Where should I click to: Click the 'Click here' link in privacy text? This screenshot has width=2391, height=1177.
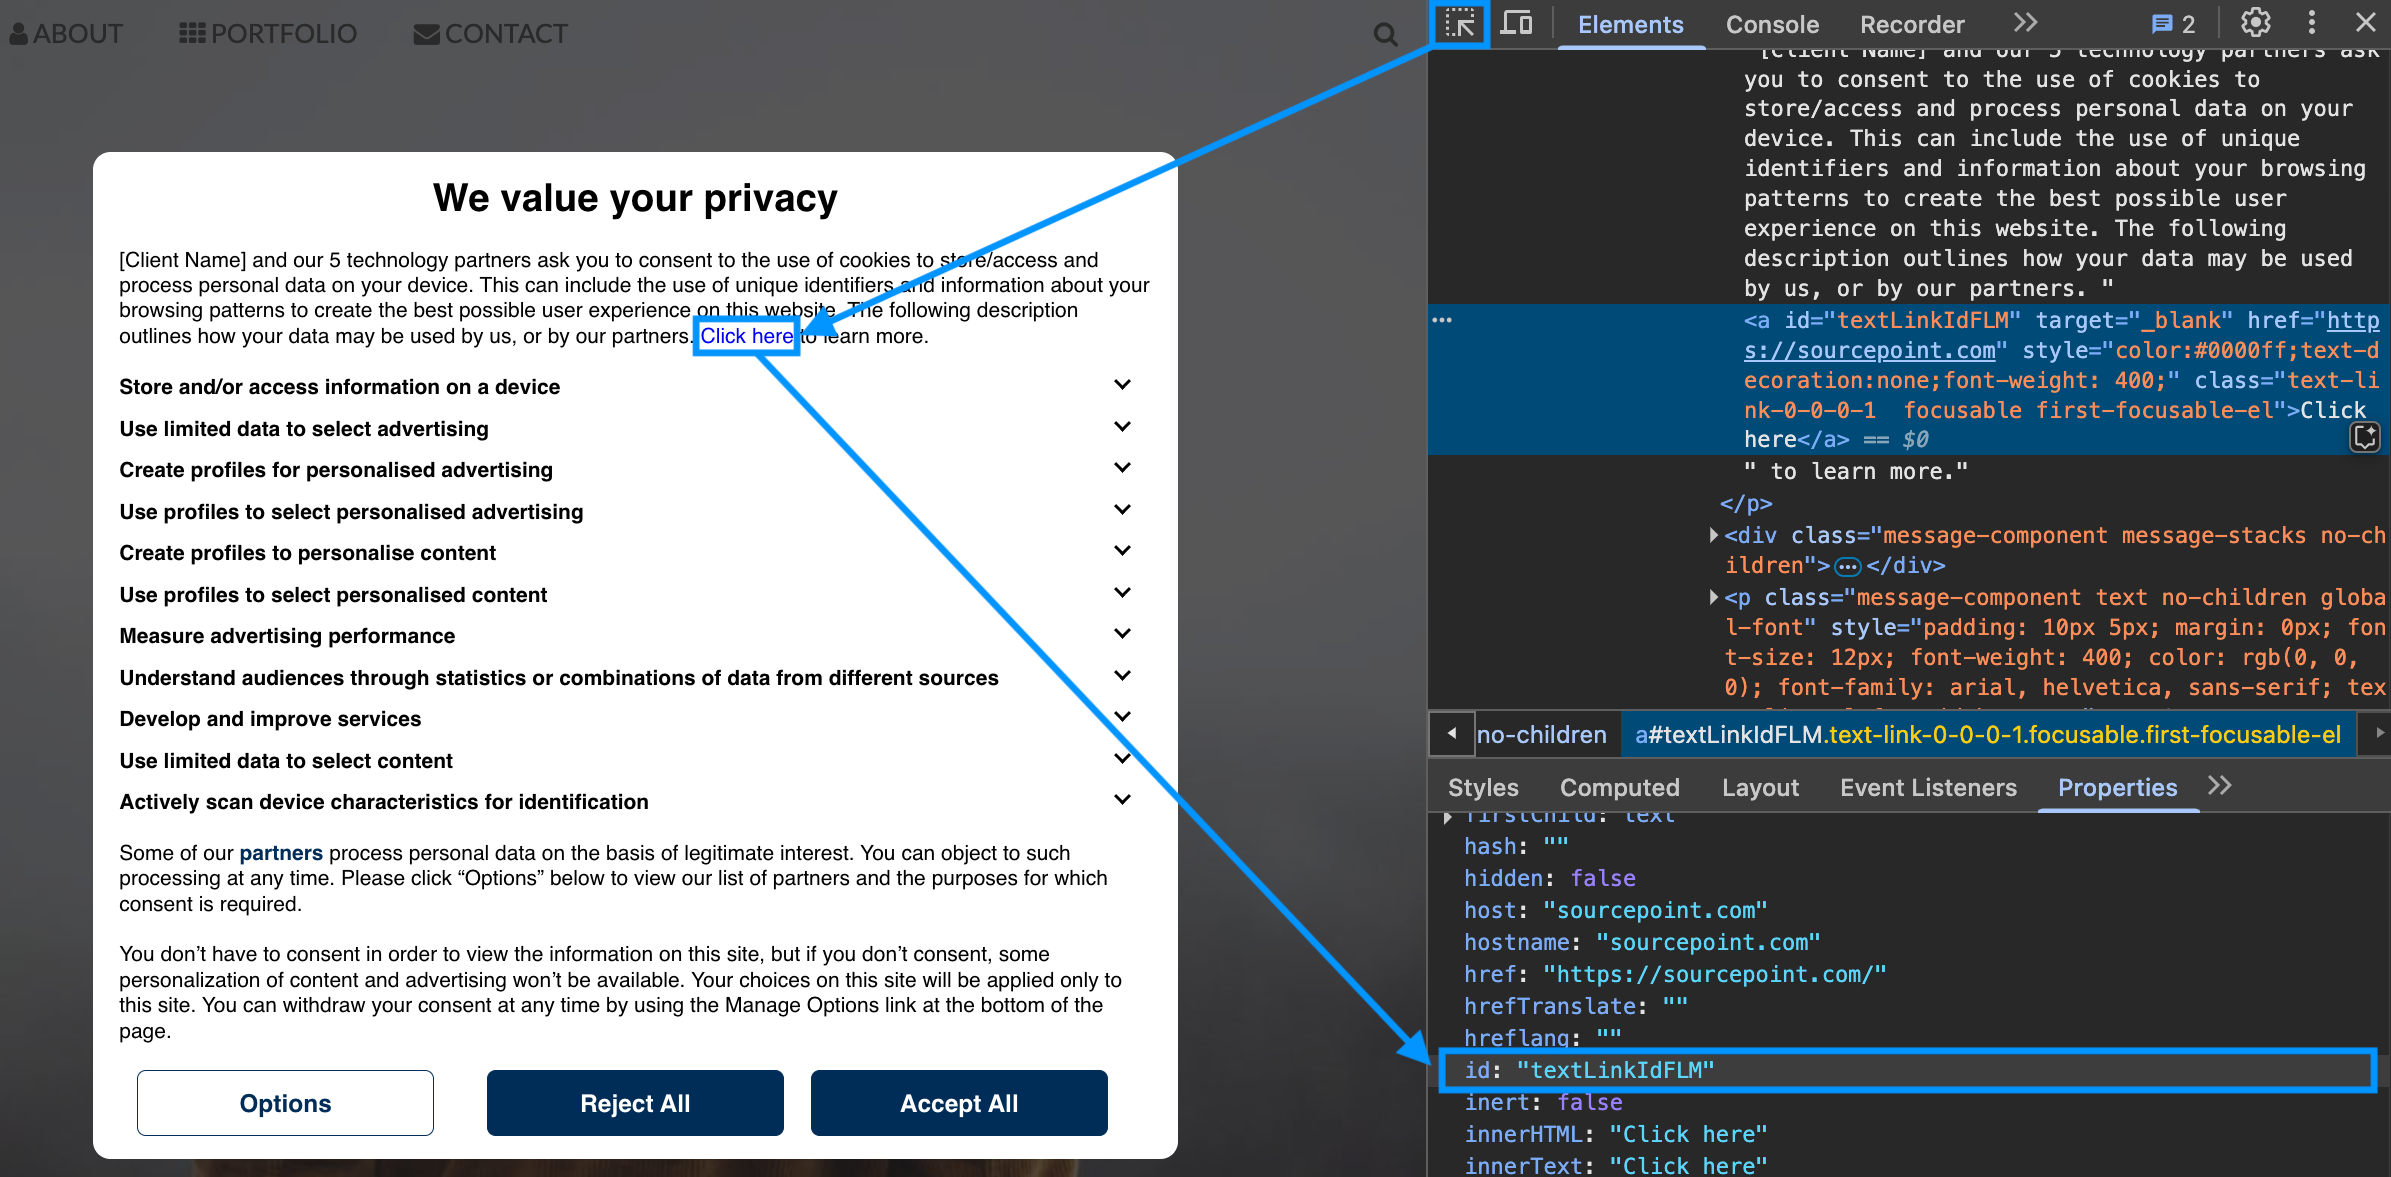746,336
